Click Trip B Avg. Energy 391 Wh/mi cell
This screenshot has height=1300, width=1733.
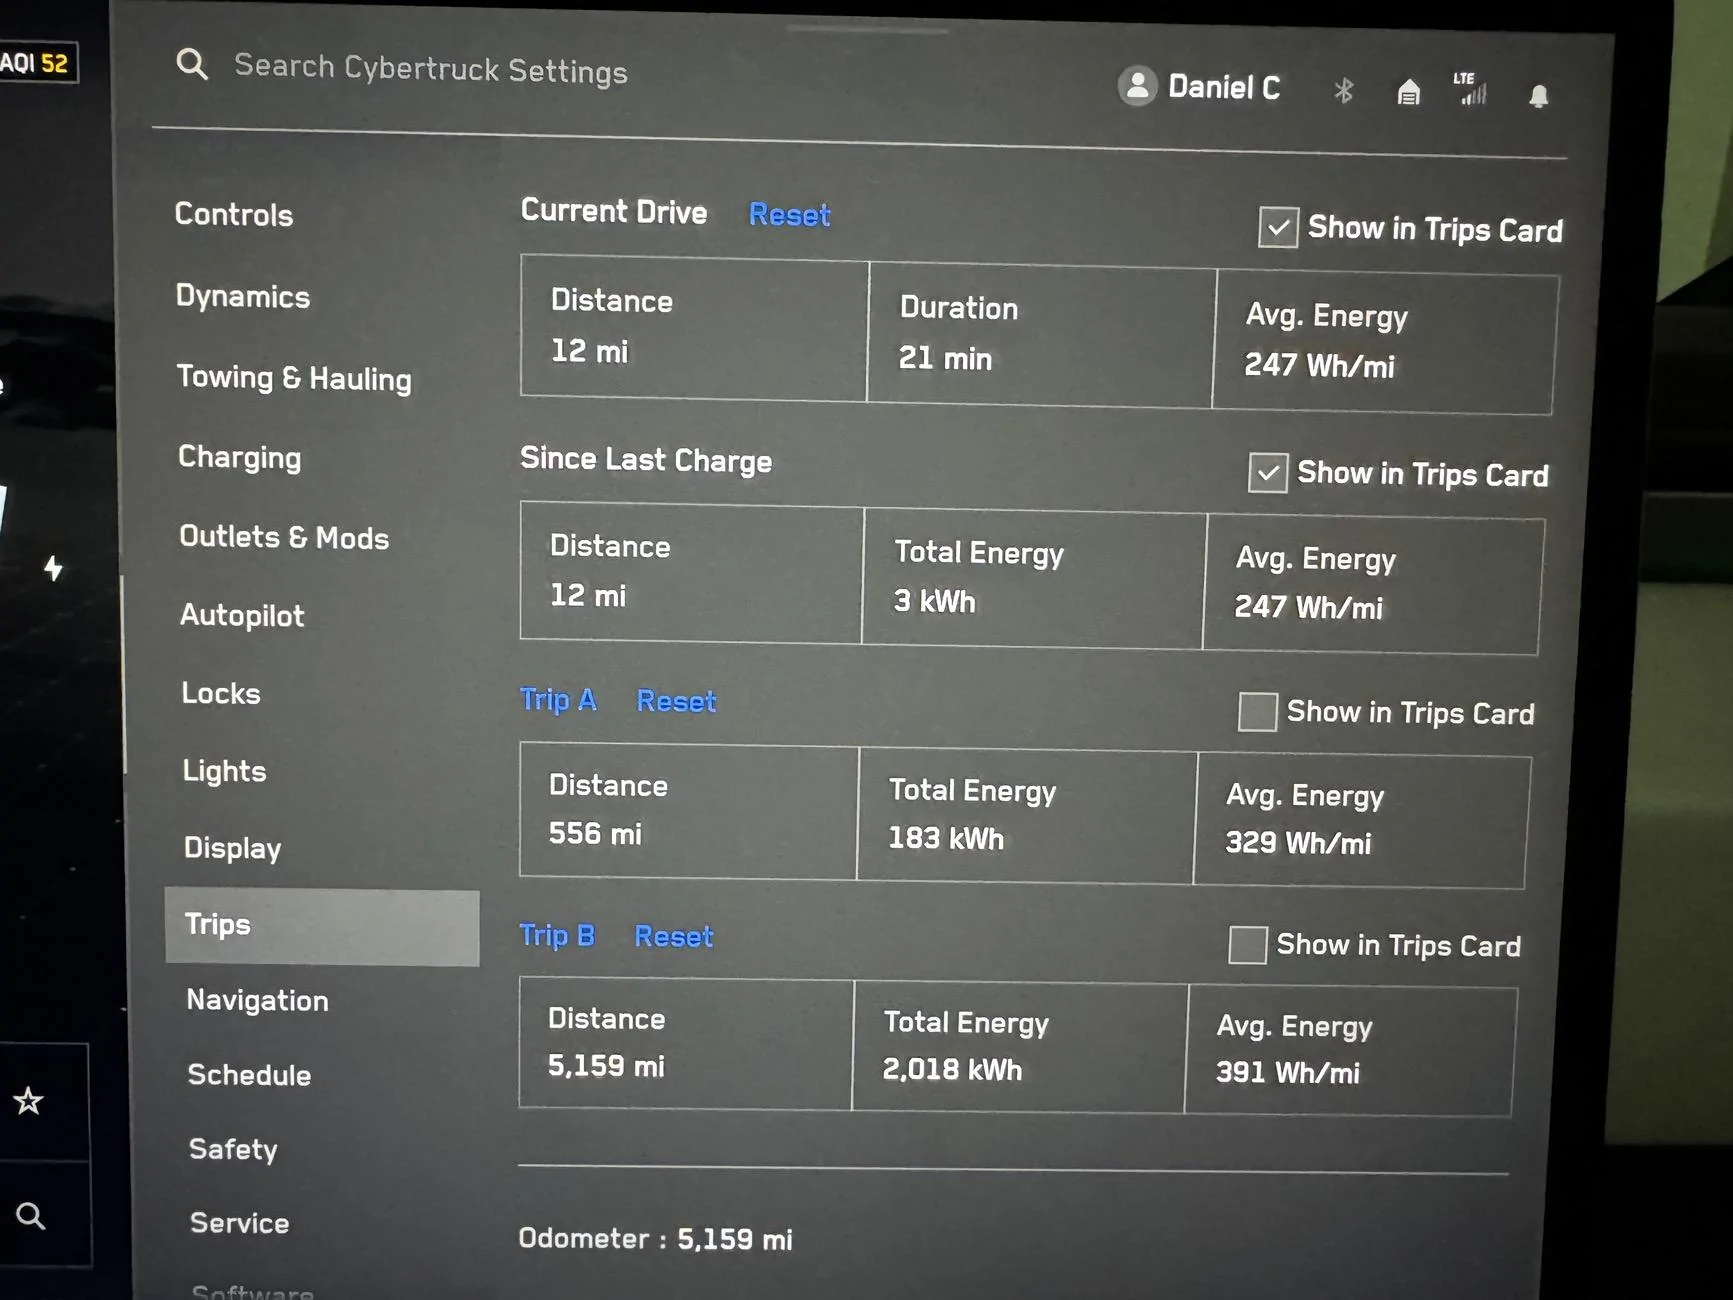click(1351, 1050)
